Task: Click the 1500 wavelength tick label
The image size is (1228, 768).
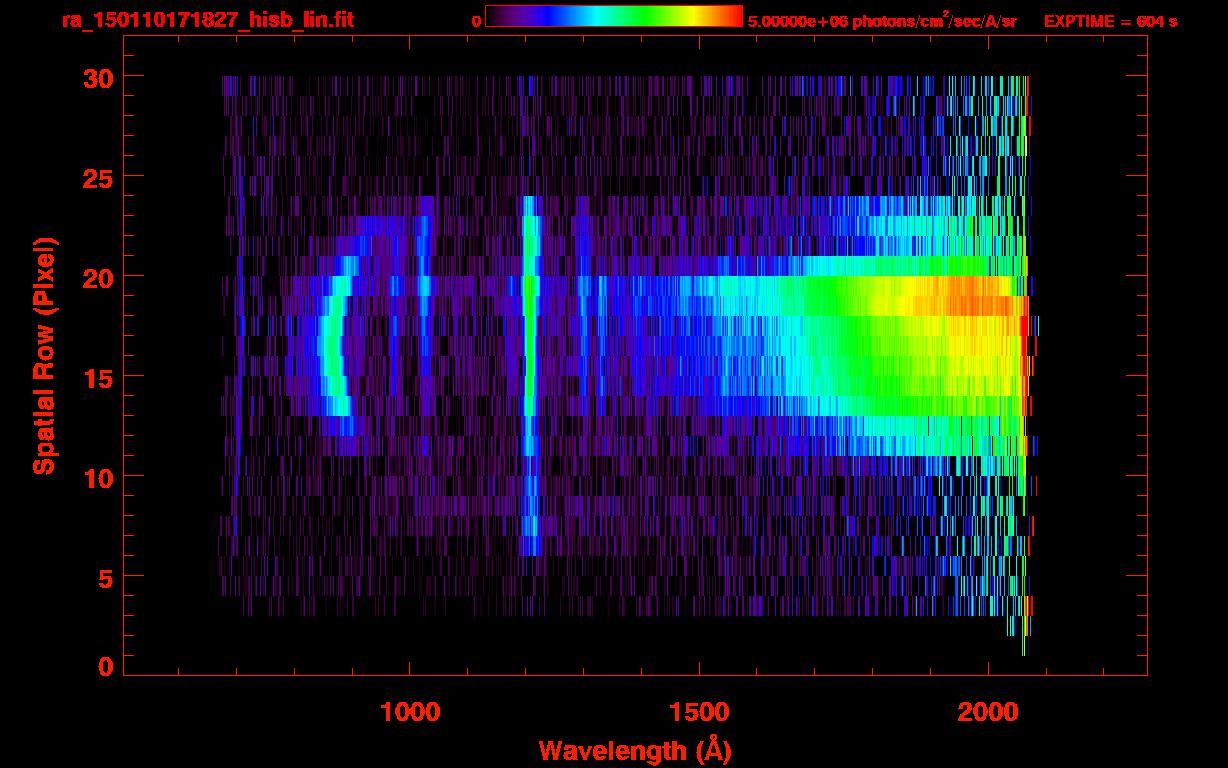Action: point(699,713)
